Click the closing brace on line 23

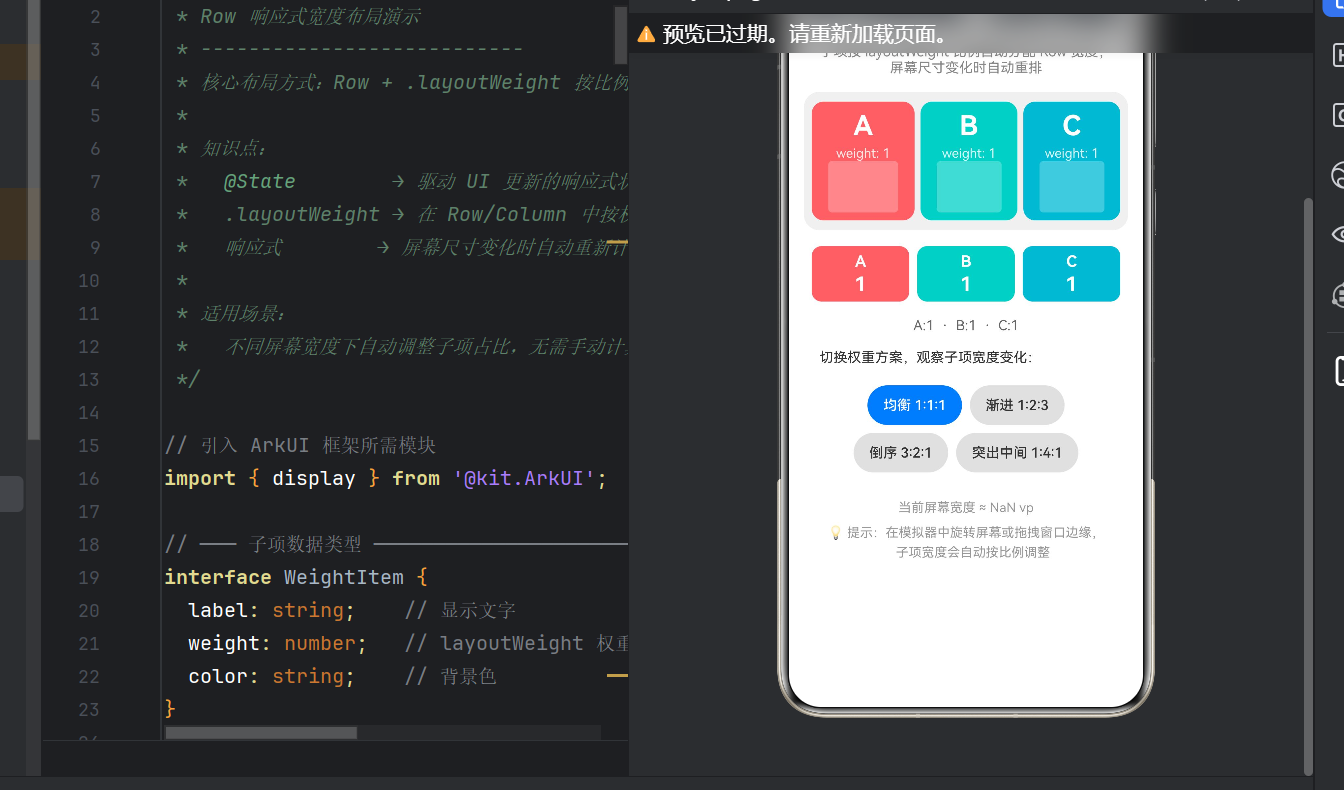[170, 709]
